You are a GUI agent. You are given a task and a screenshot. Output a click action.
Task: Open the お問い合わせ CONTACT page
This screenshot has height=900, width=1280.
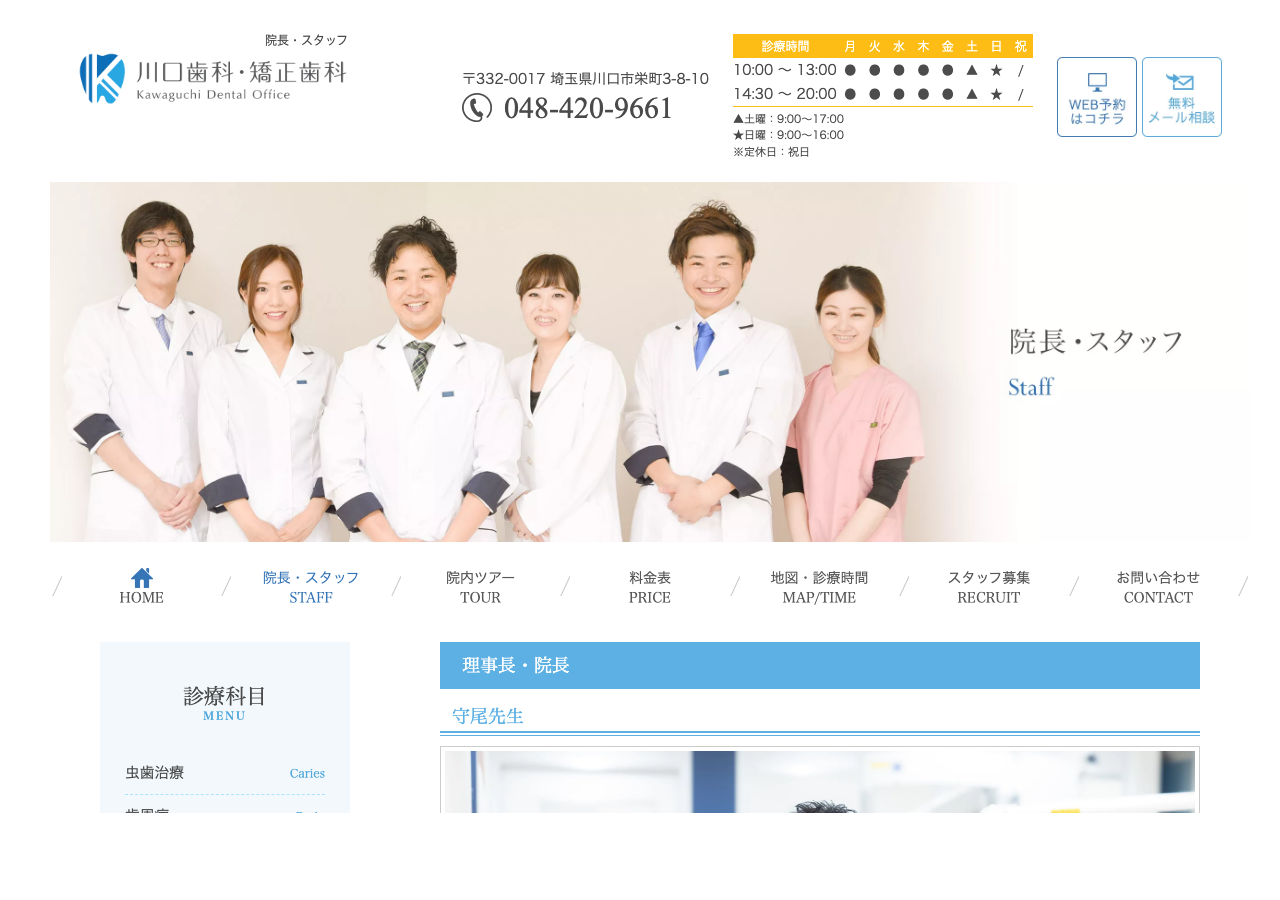click(1158, 587)
